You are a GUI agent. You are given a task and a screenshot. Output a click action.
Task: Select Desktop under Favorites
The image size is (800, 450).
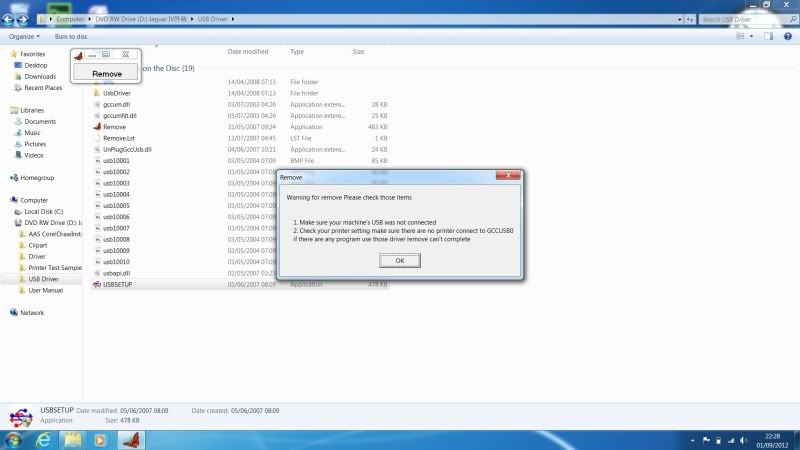pyautogui.click(x=36, y=65)
